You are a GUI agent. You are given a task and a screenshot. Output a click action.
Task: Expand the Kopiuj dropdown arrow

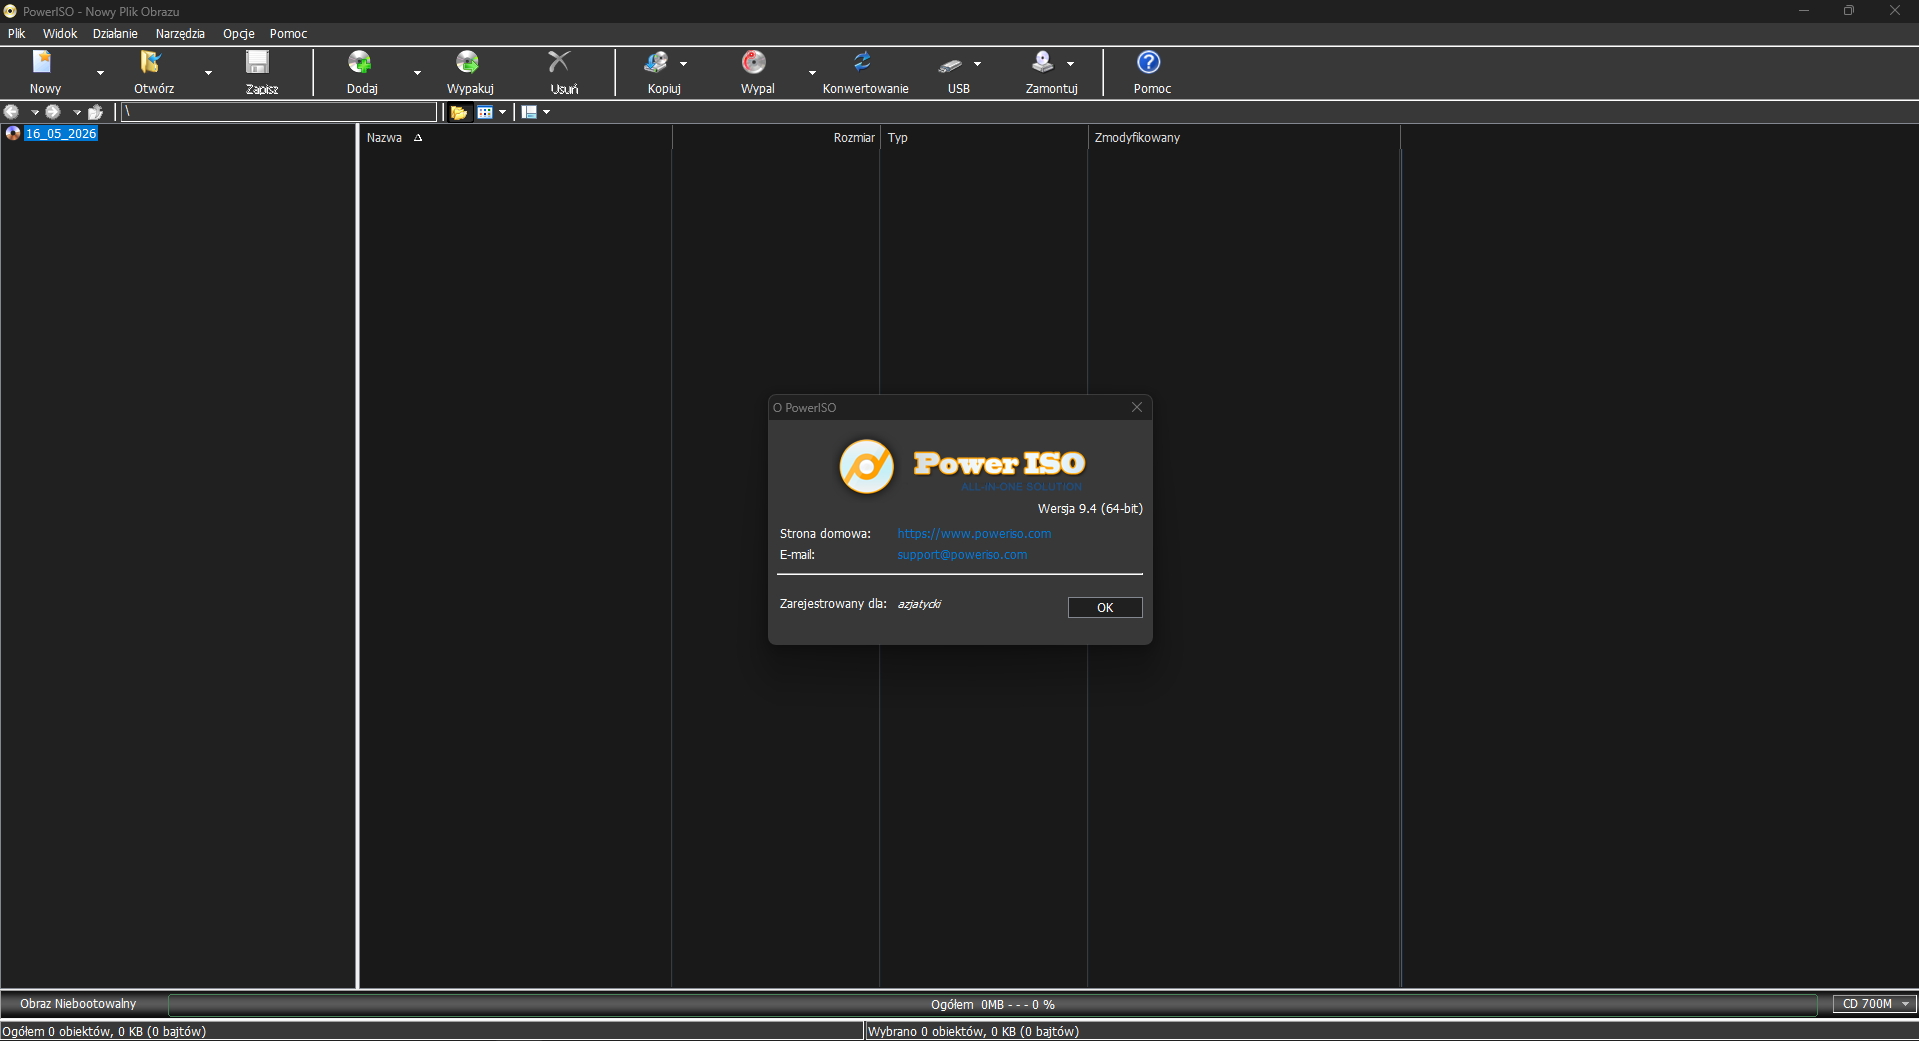(684, 64)
